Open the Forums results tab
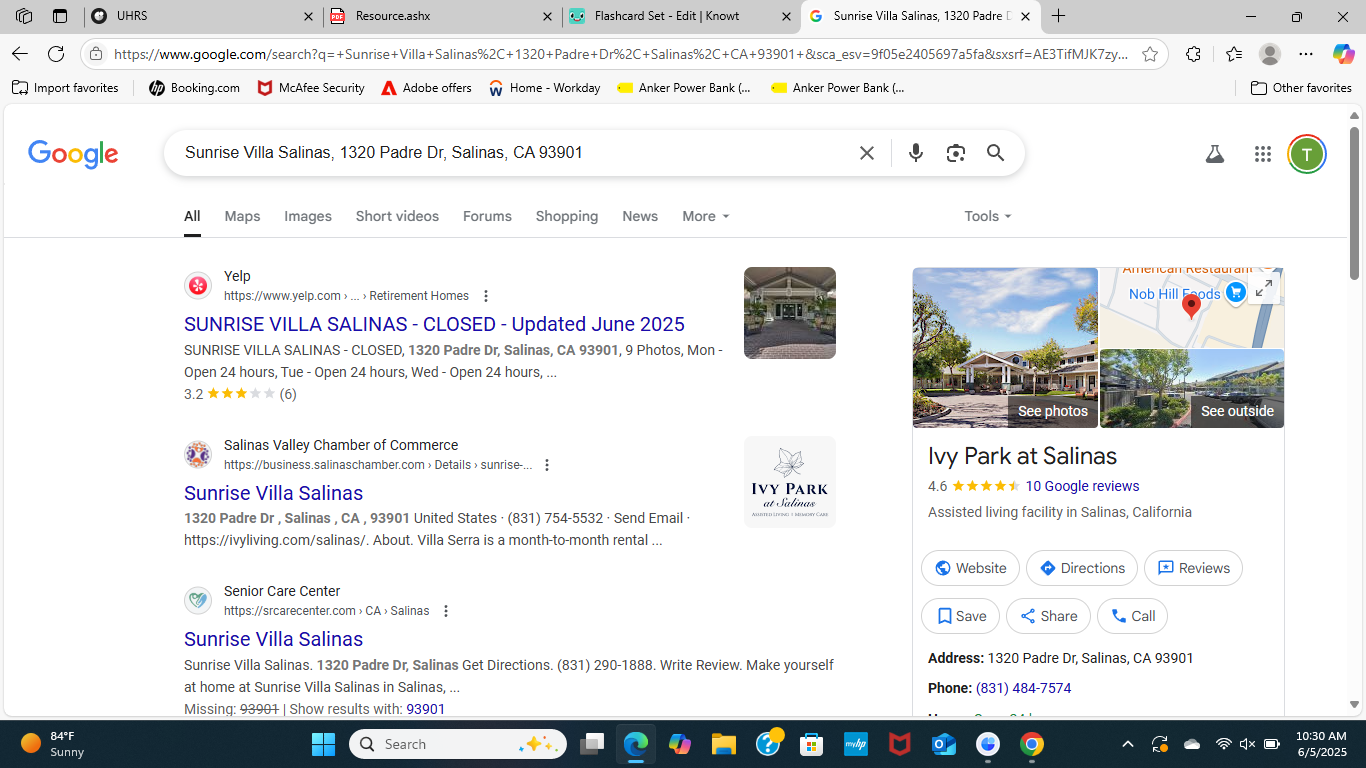Viewport: 1366px width, 768px height. tap(487, 216)
